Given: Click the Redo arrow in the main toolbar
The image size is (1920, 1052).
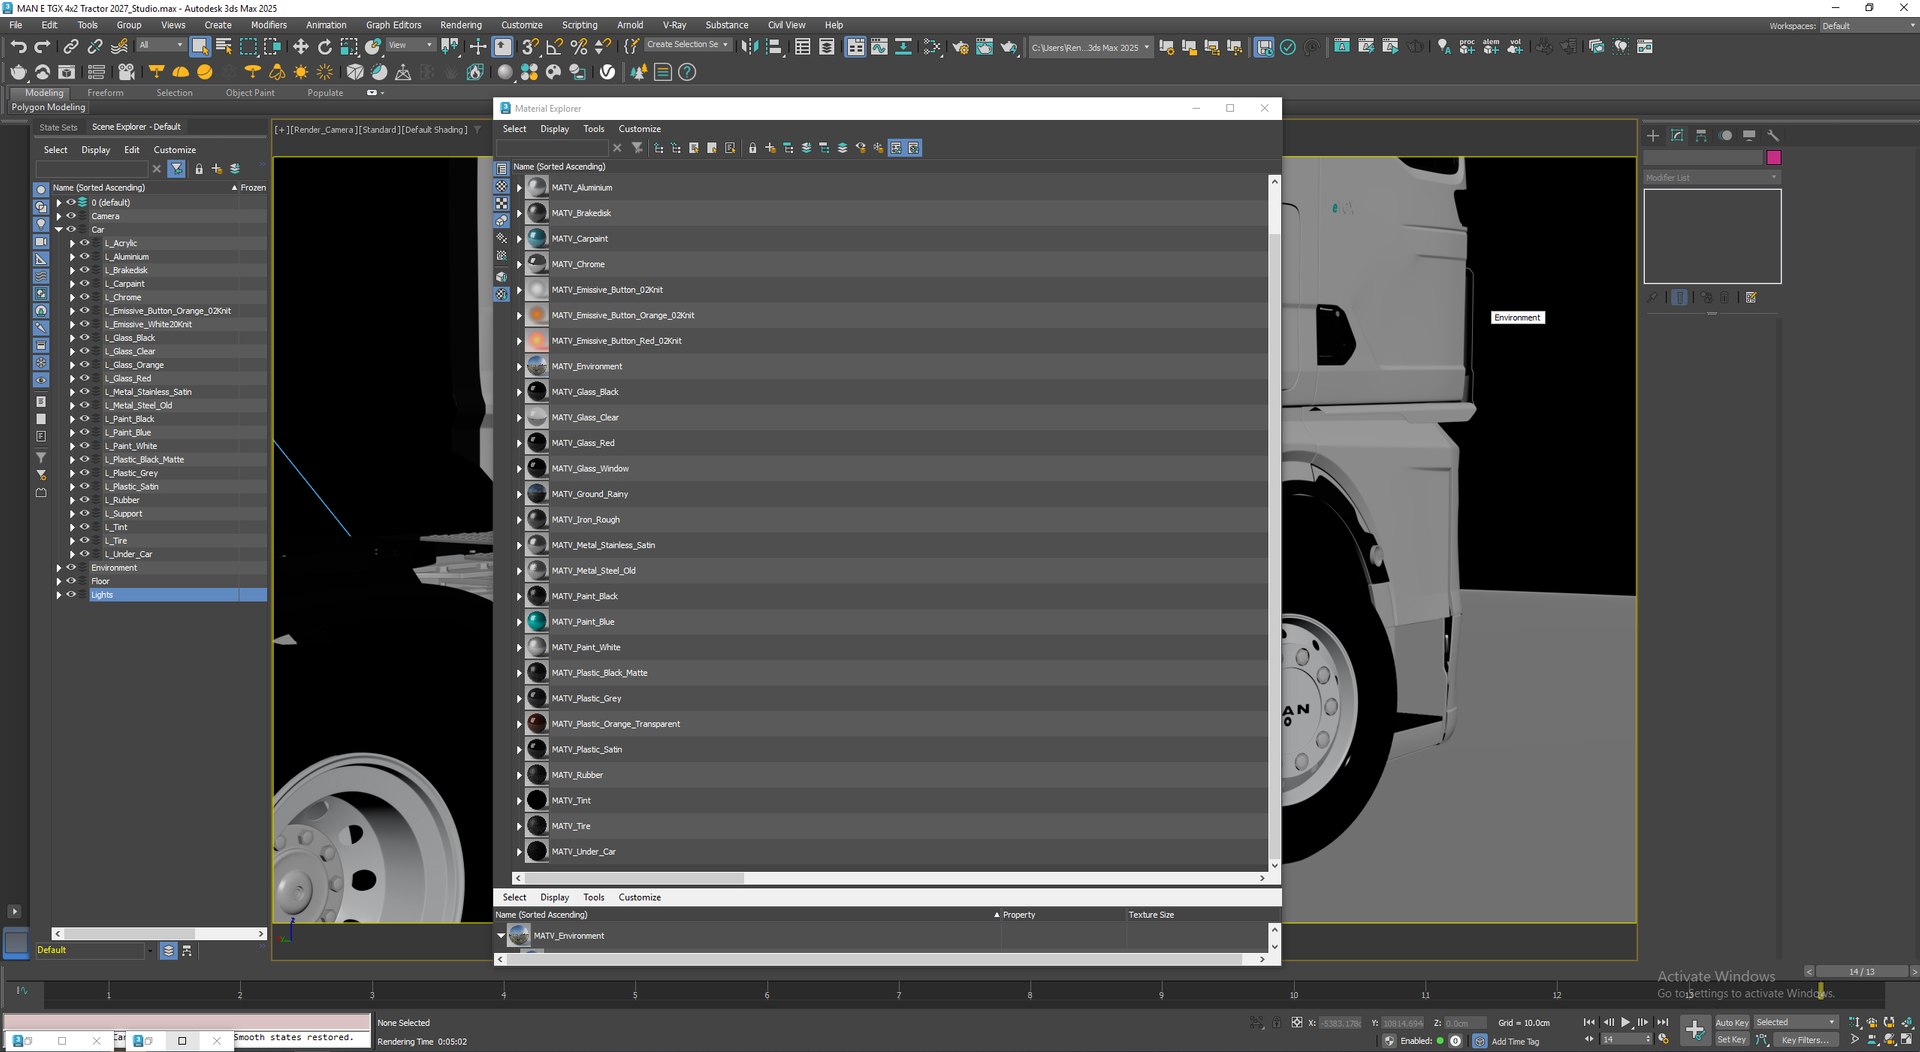Looking at the screenshot, I should (x=42, y=46).
